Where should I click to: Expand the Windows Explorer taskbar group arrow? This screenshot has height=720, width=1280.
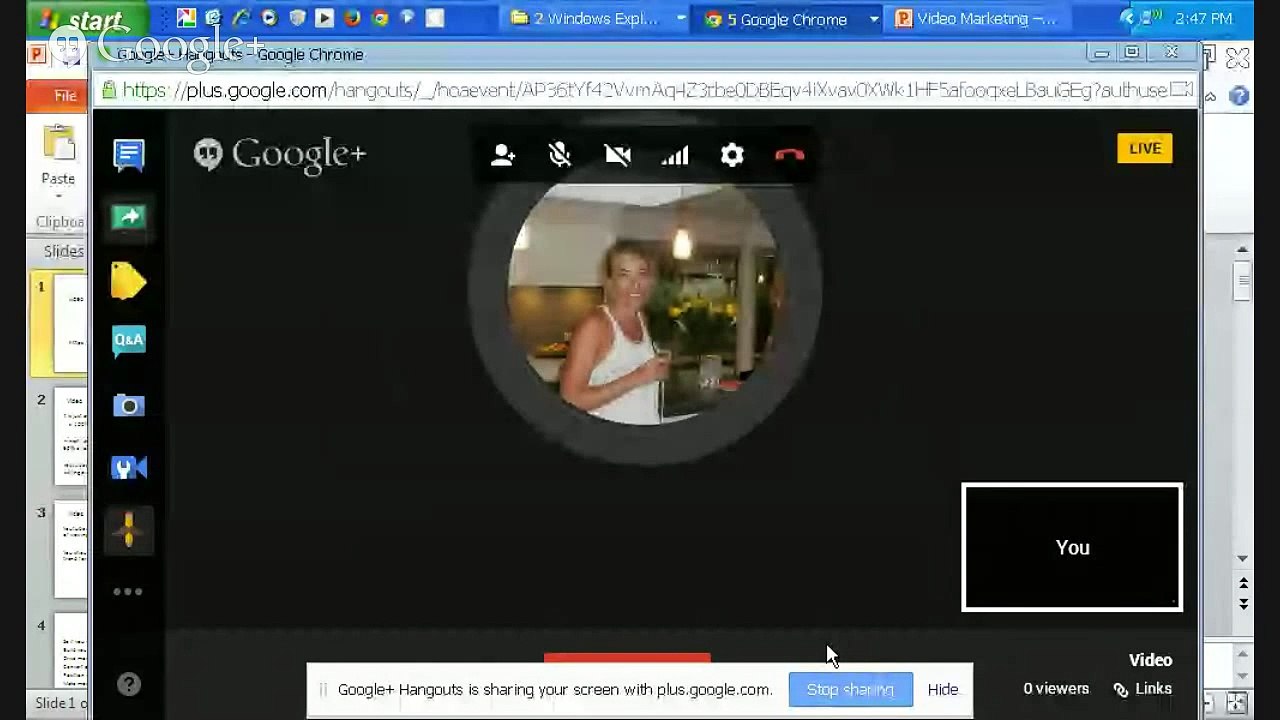(x=681, y=19)
